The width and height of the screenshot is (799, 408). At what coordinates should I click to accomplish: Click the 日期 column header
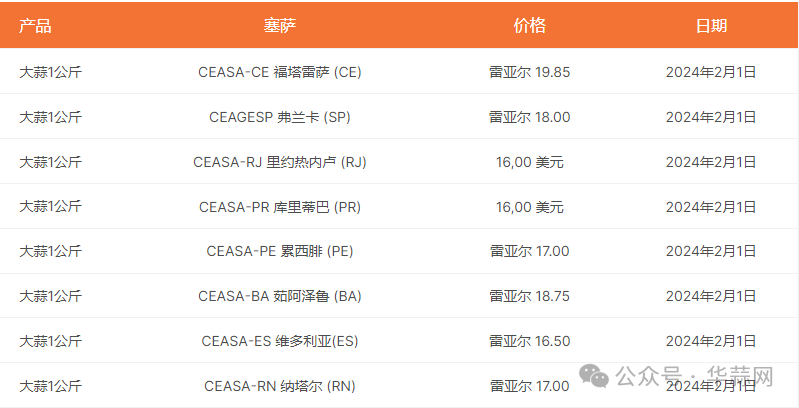pyautogui.click(x=711, y=25)
